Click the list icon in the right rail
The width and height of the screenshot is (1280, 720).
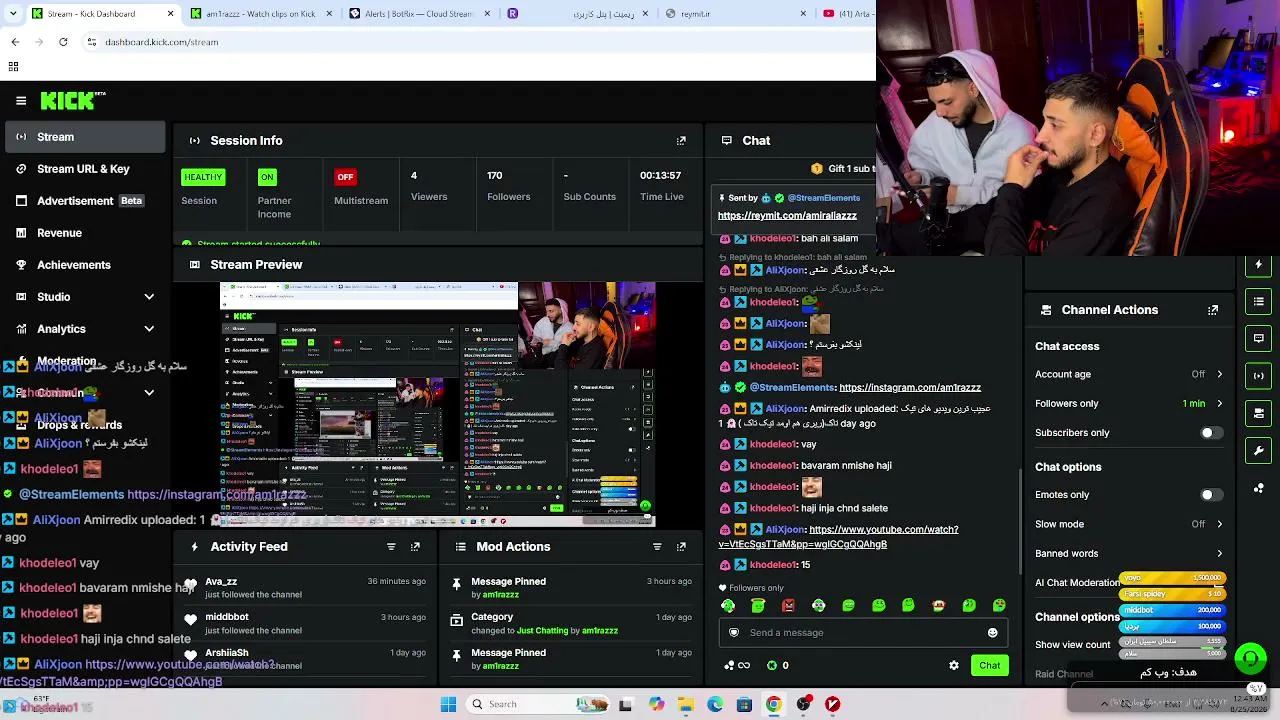click(1258, 301)
